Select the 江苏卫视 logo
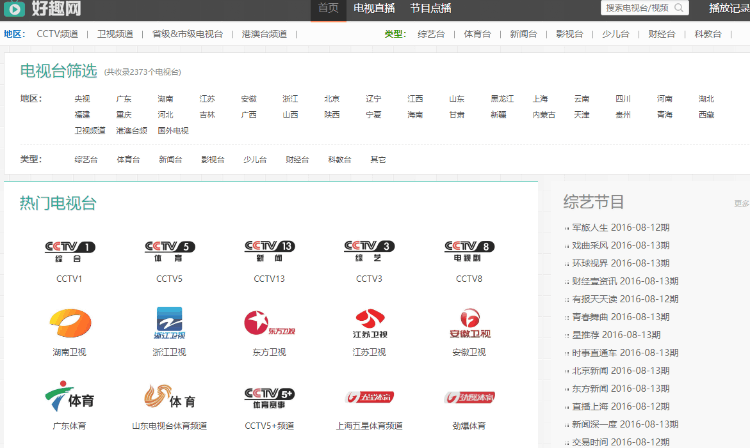The height and width of the screenshot is (448, 750). click(x=370, y=324)
